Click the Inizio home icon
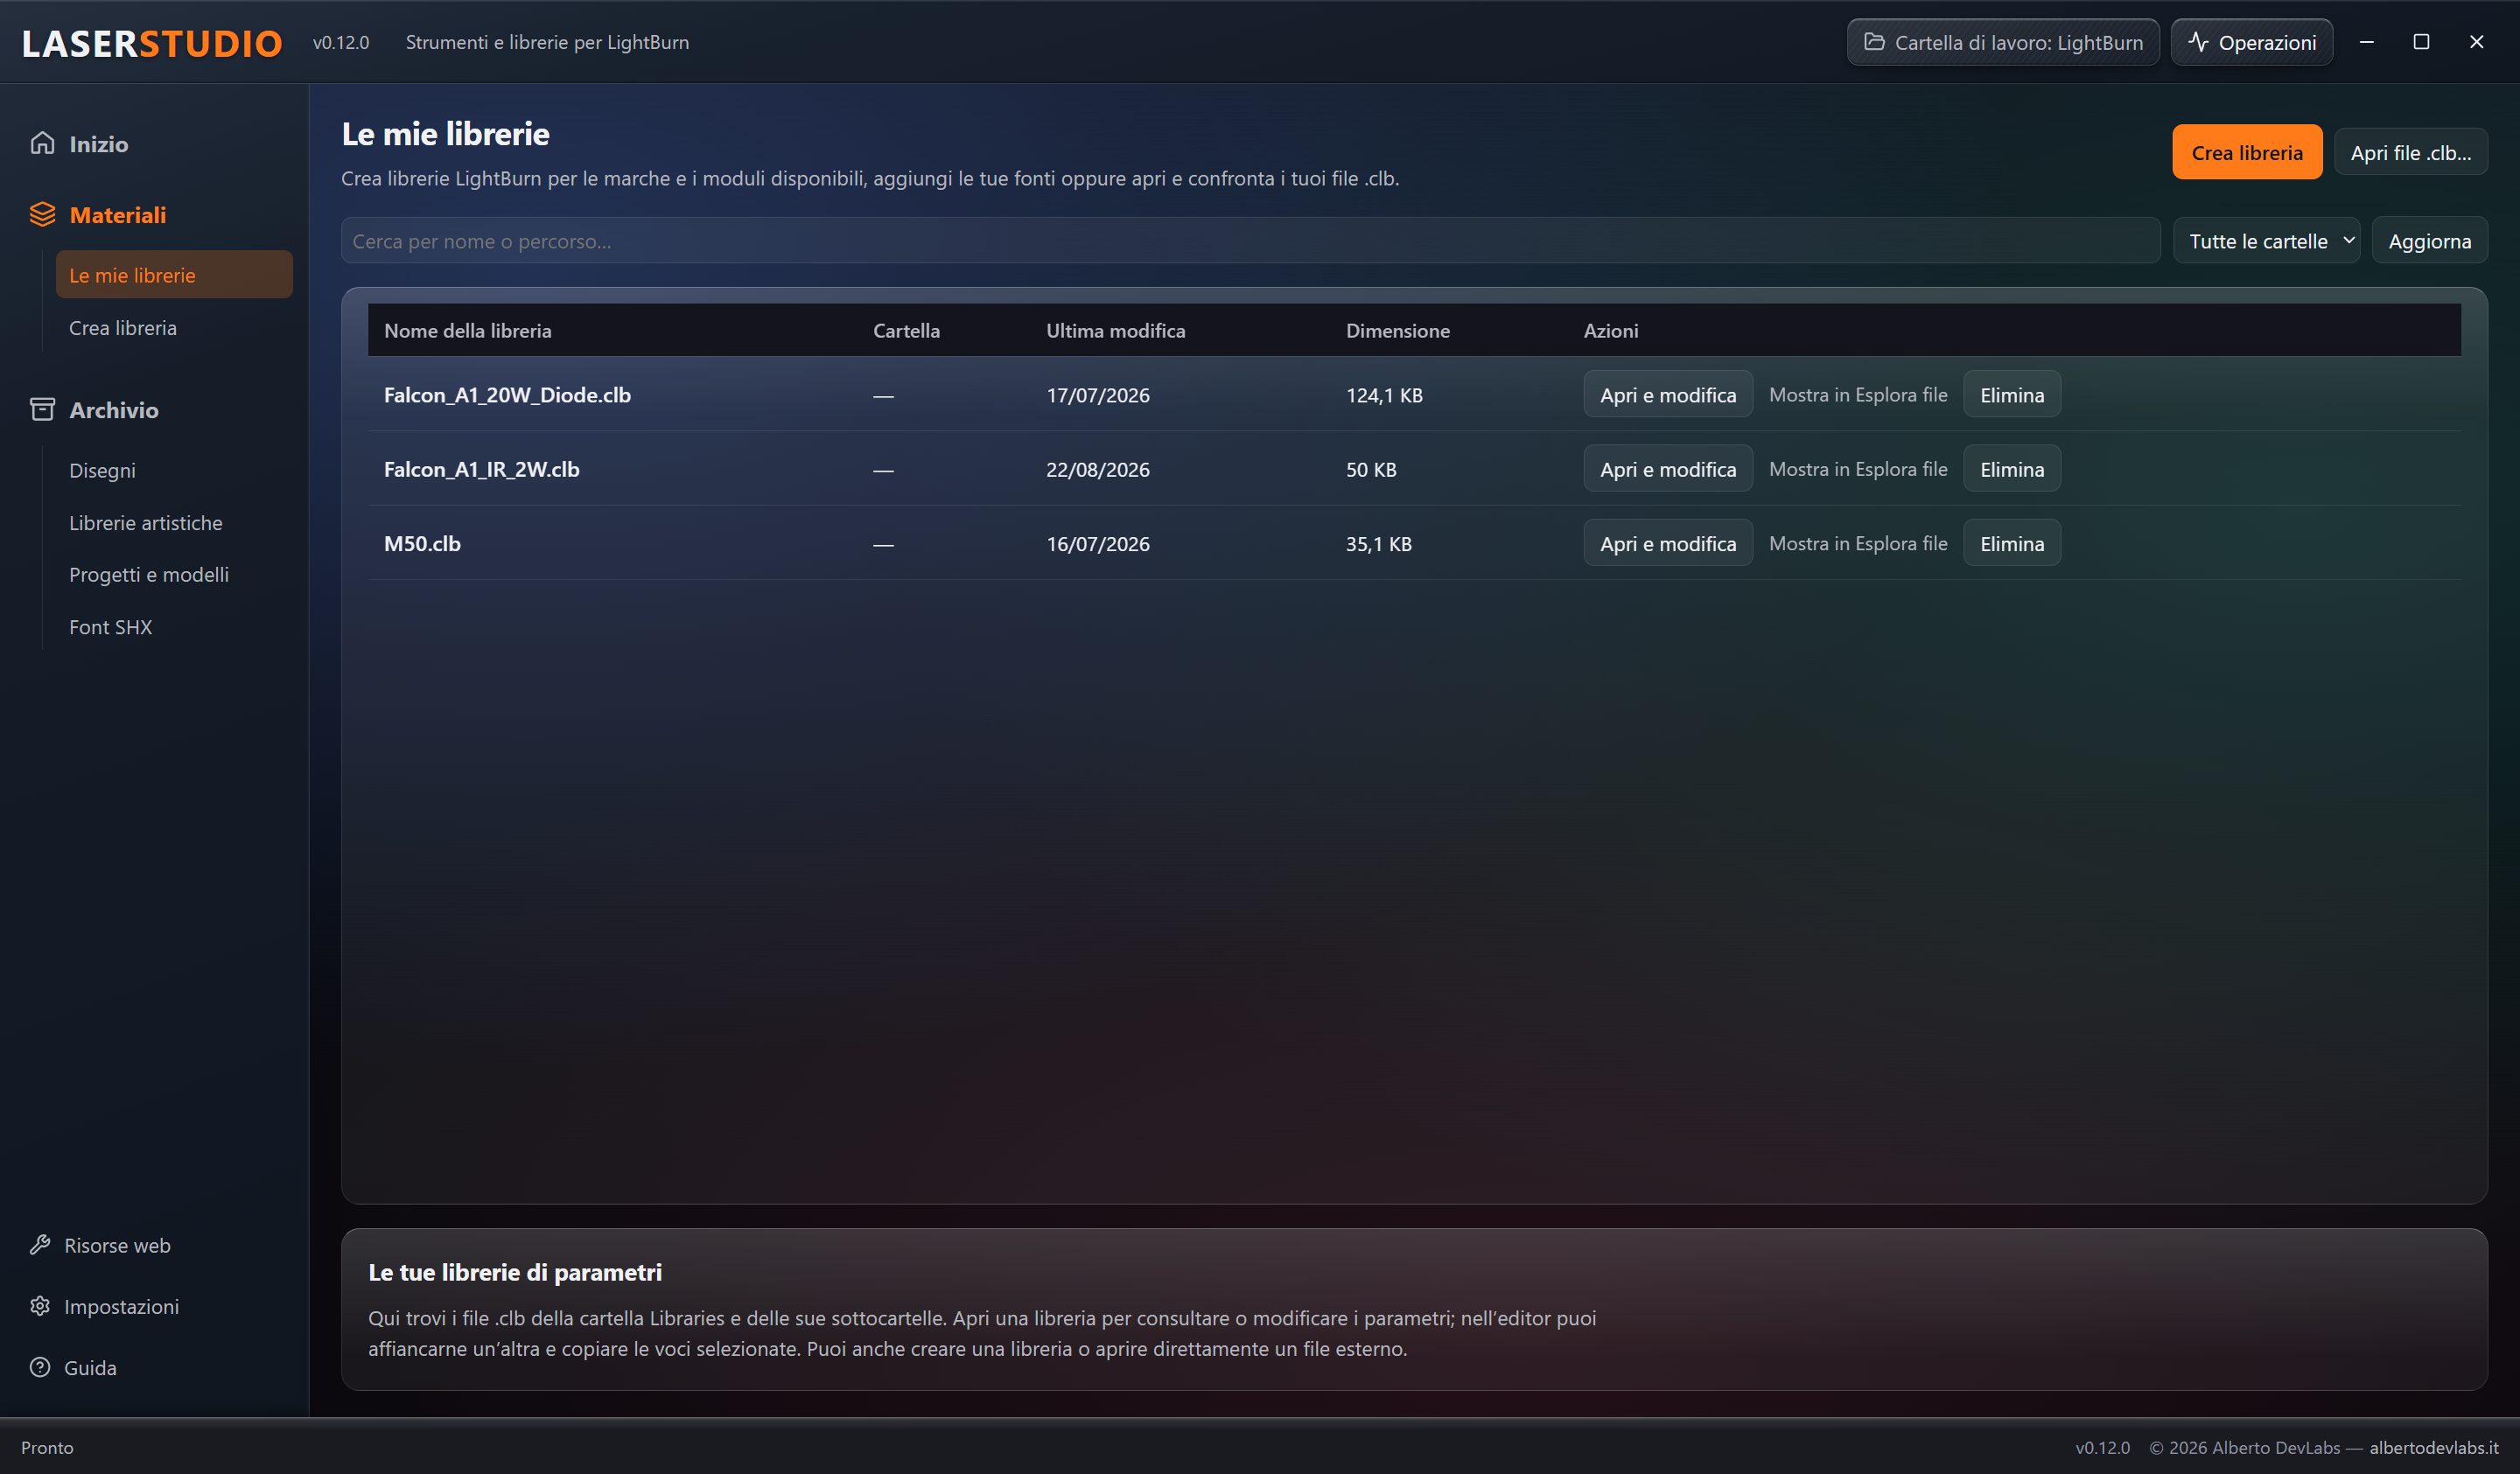Screen dimensions: 2520x1474 [42, 143]
